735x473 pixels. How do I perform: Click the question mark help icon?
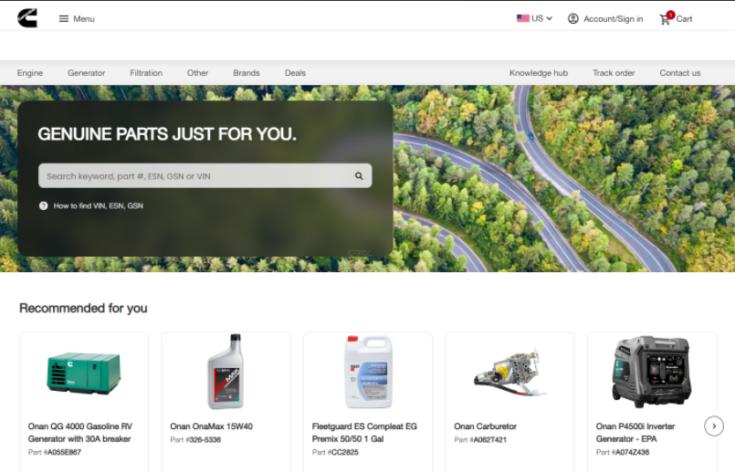(x=44, y=205)
